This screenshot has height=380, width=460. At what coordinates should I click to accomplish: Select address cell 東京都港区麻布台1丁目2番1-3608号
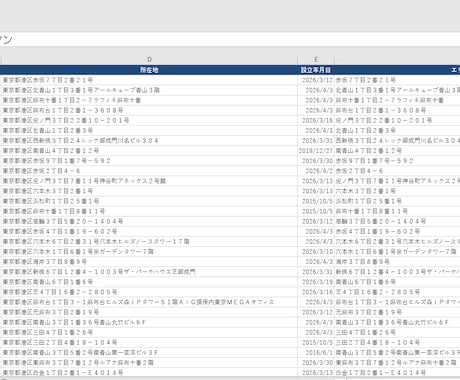point(149,110)
